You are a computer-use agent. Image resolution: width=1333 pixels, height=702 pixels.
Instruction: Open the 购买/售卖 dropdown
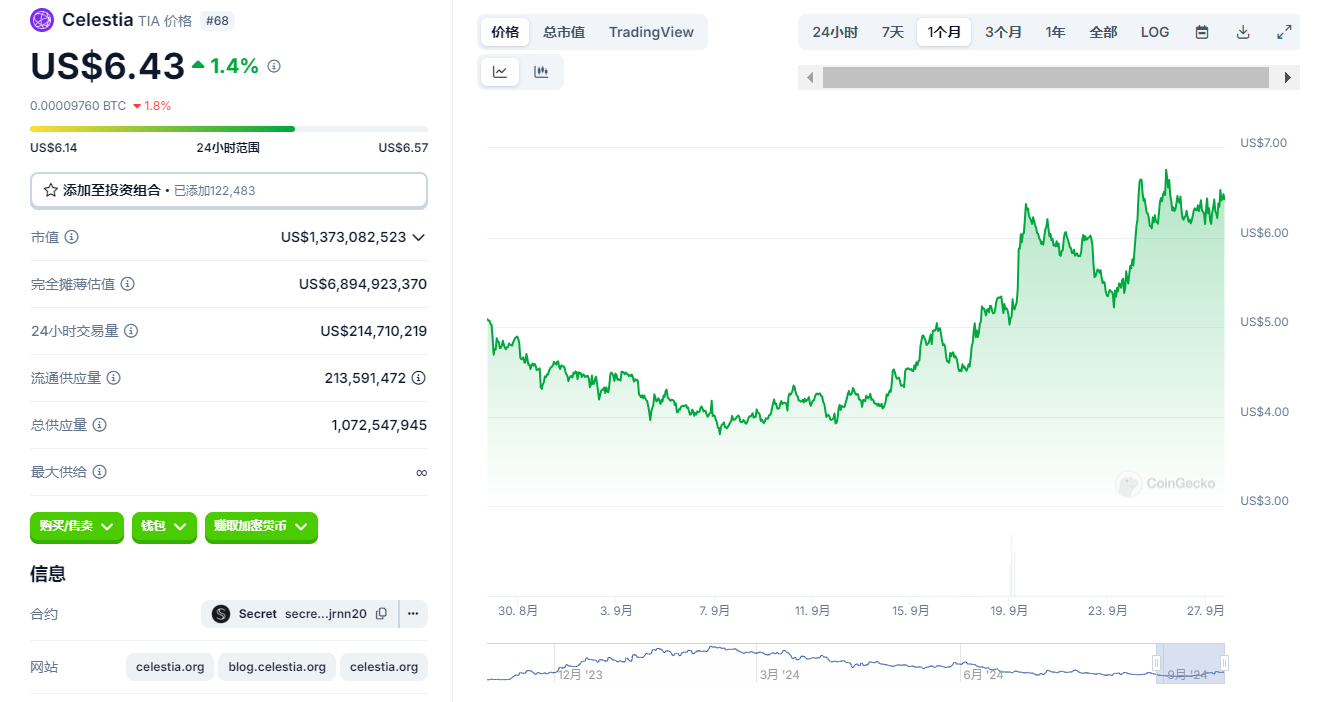pos(77,526)
